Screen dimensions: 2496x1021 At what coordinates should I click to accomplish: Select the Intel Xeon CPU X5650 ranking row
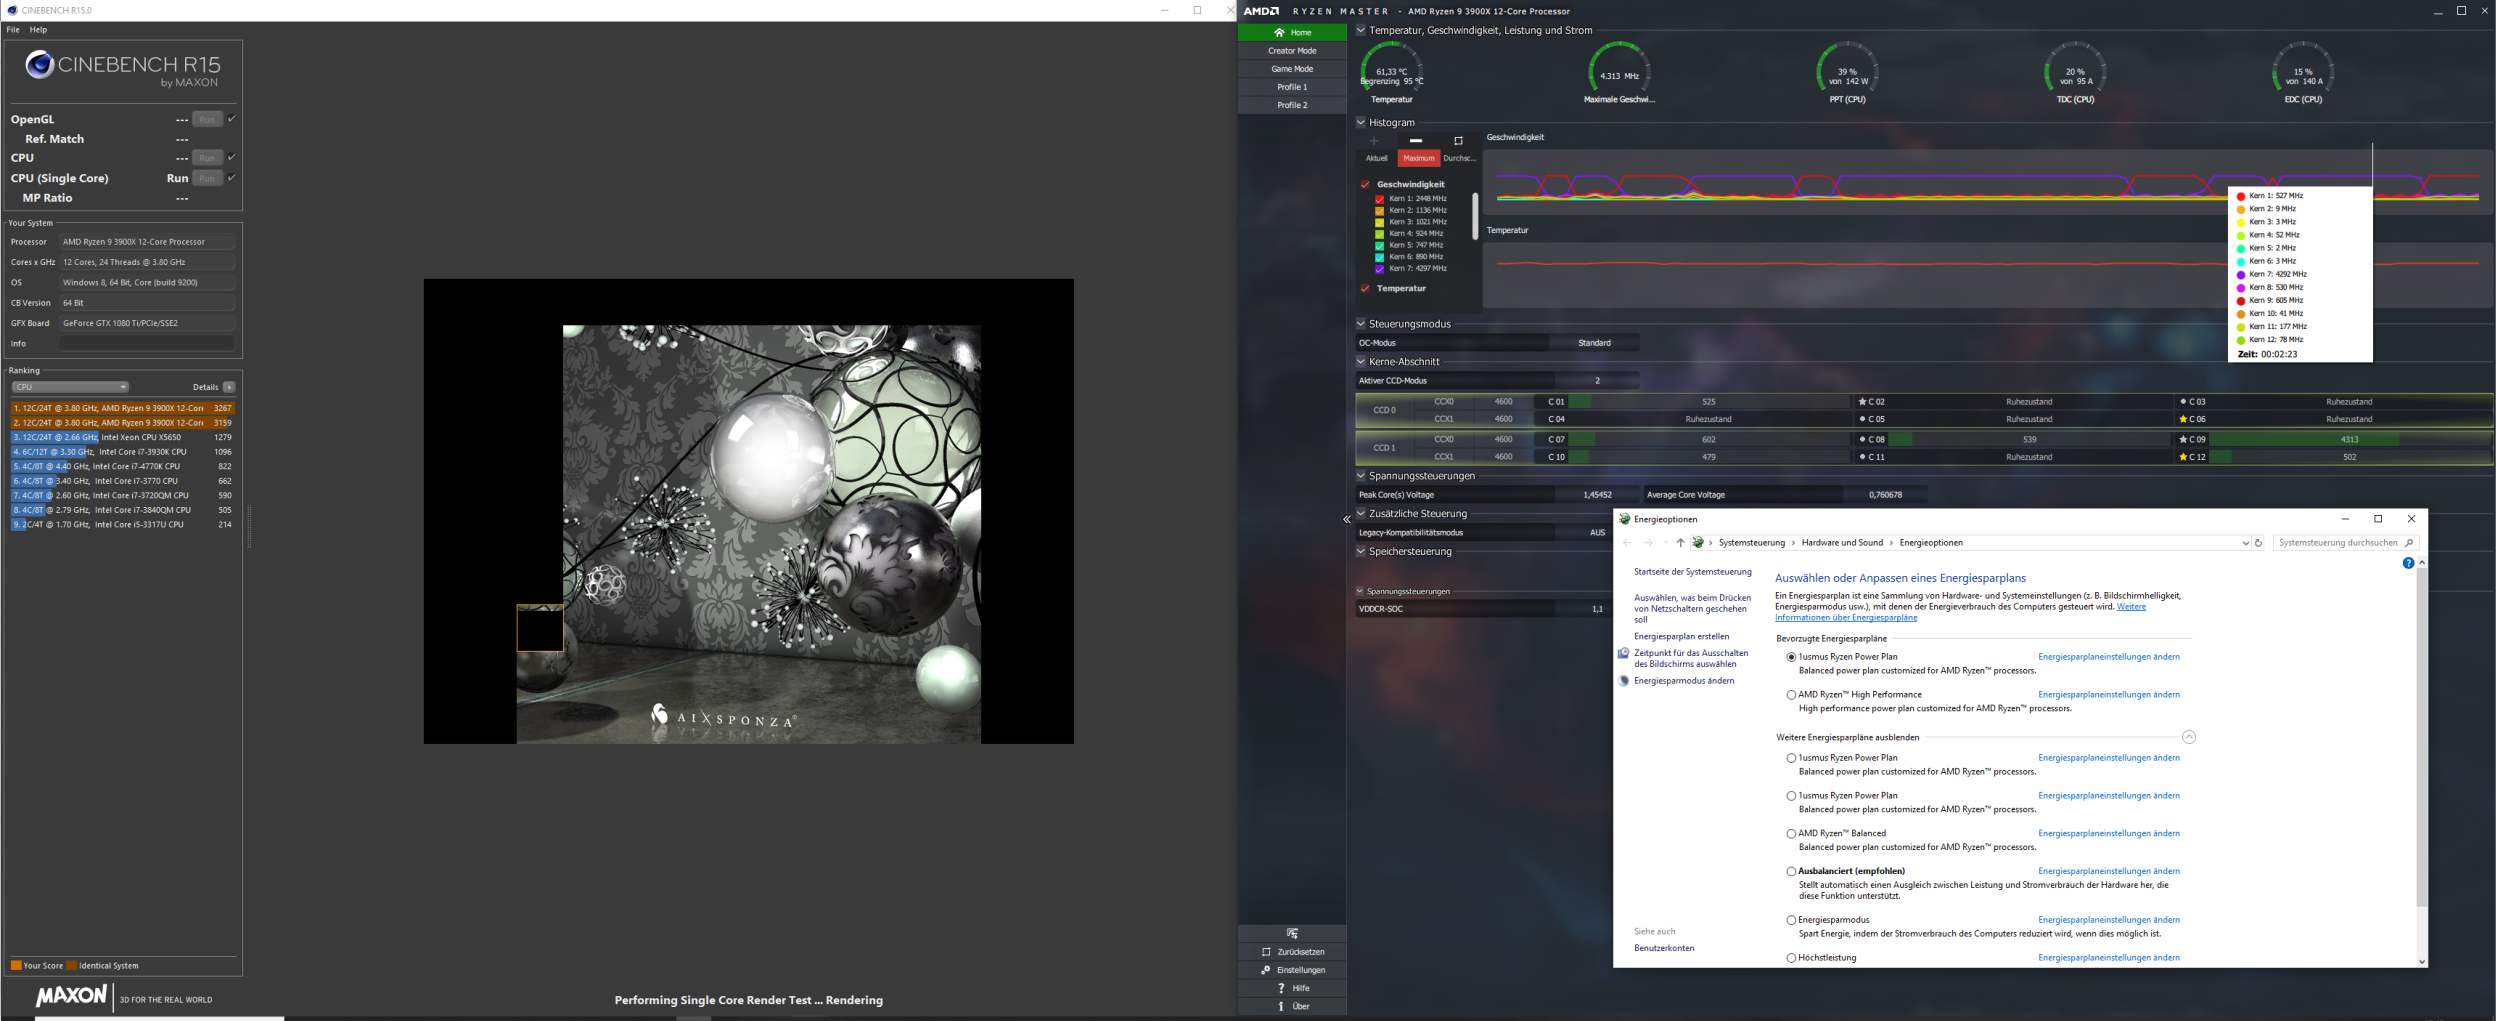click(x=123, y=437)
